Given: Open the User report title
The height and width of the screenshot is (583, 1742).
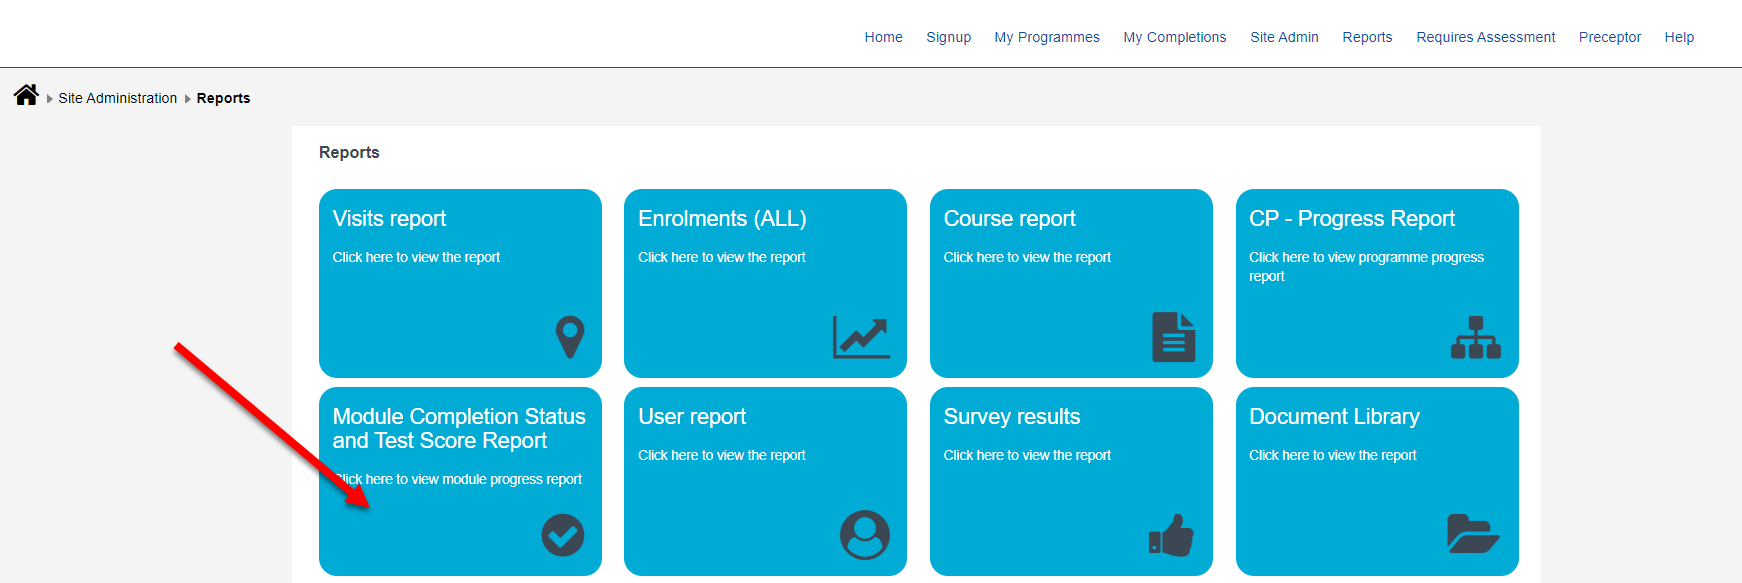Looking at the screenshot, I should pyautogui.click(x=692, y=416).
